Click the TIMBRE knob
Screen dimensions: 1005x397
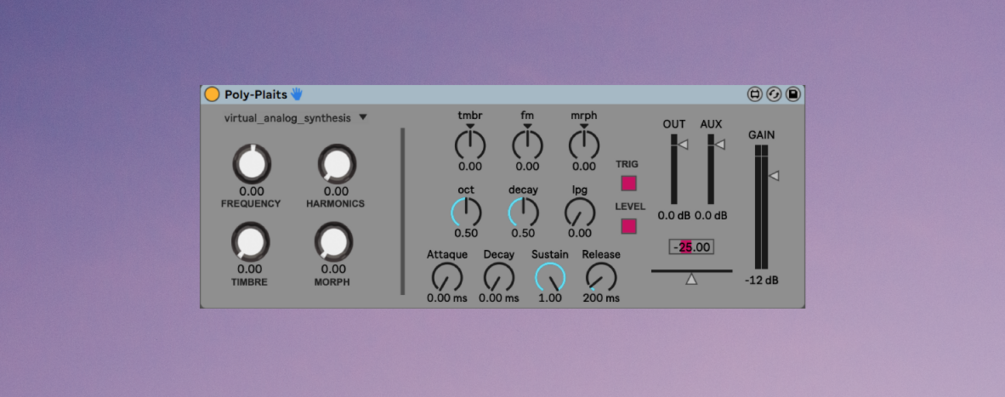(x=251, y=242)
